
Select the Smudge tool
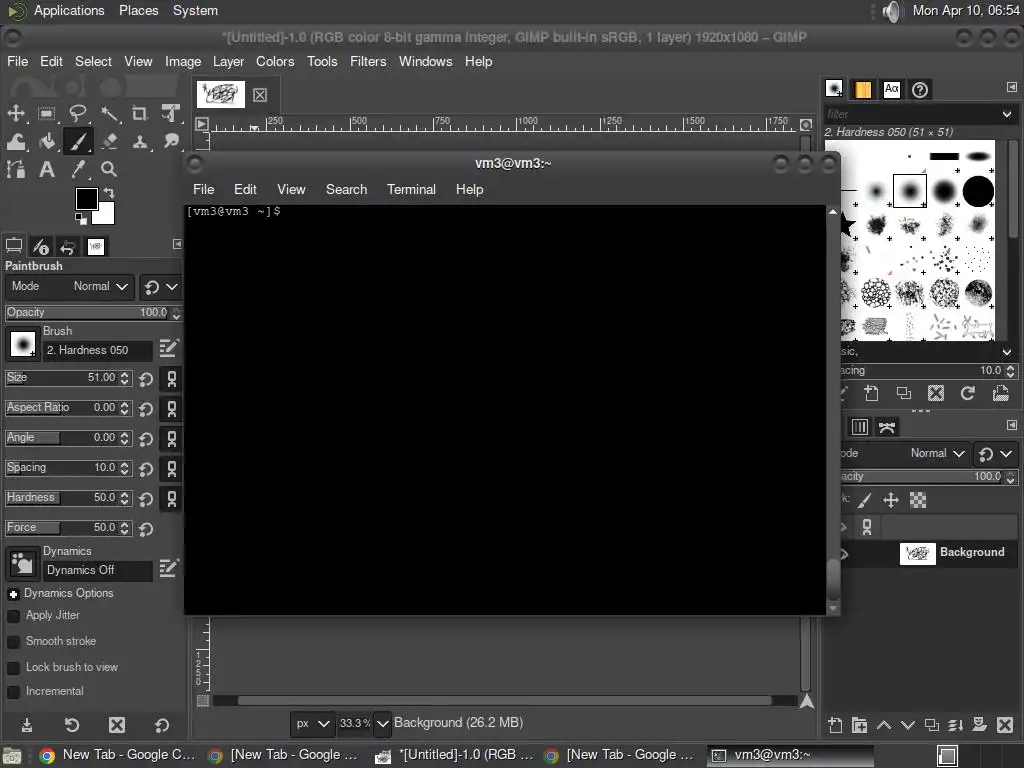[x=170, y=141]
